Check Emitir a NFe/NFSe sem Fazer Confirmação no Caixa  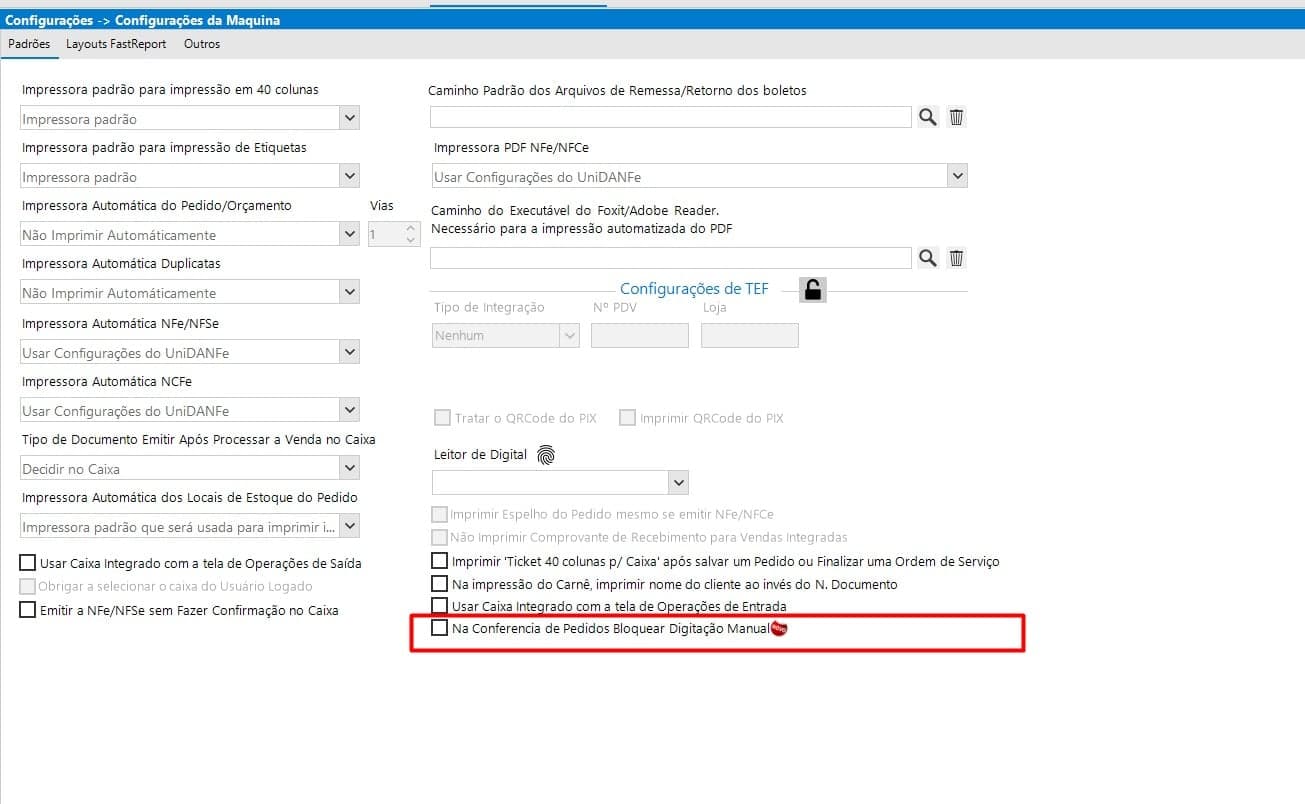28,610
